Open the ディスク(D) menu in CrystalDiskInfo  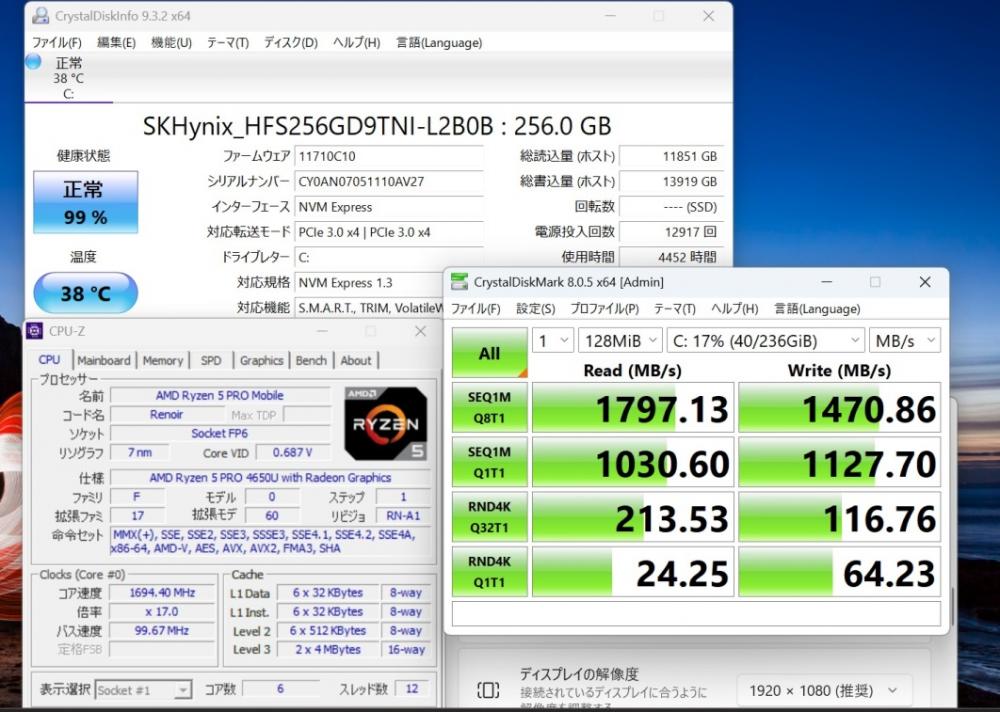point(291,43)
